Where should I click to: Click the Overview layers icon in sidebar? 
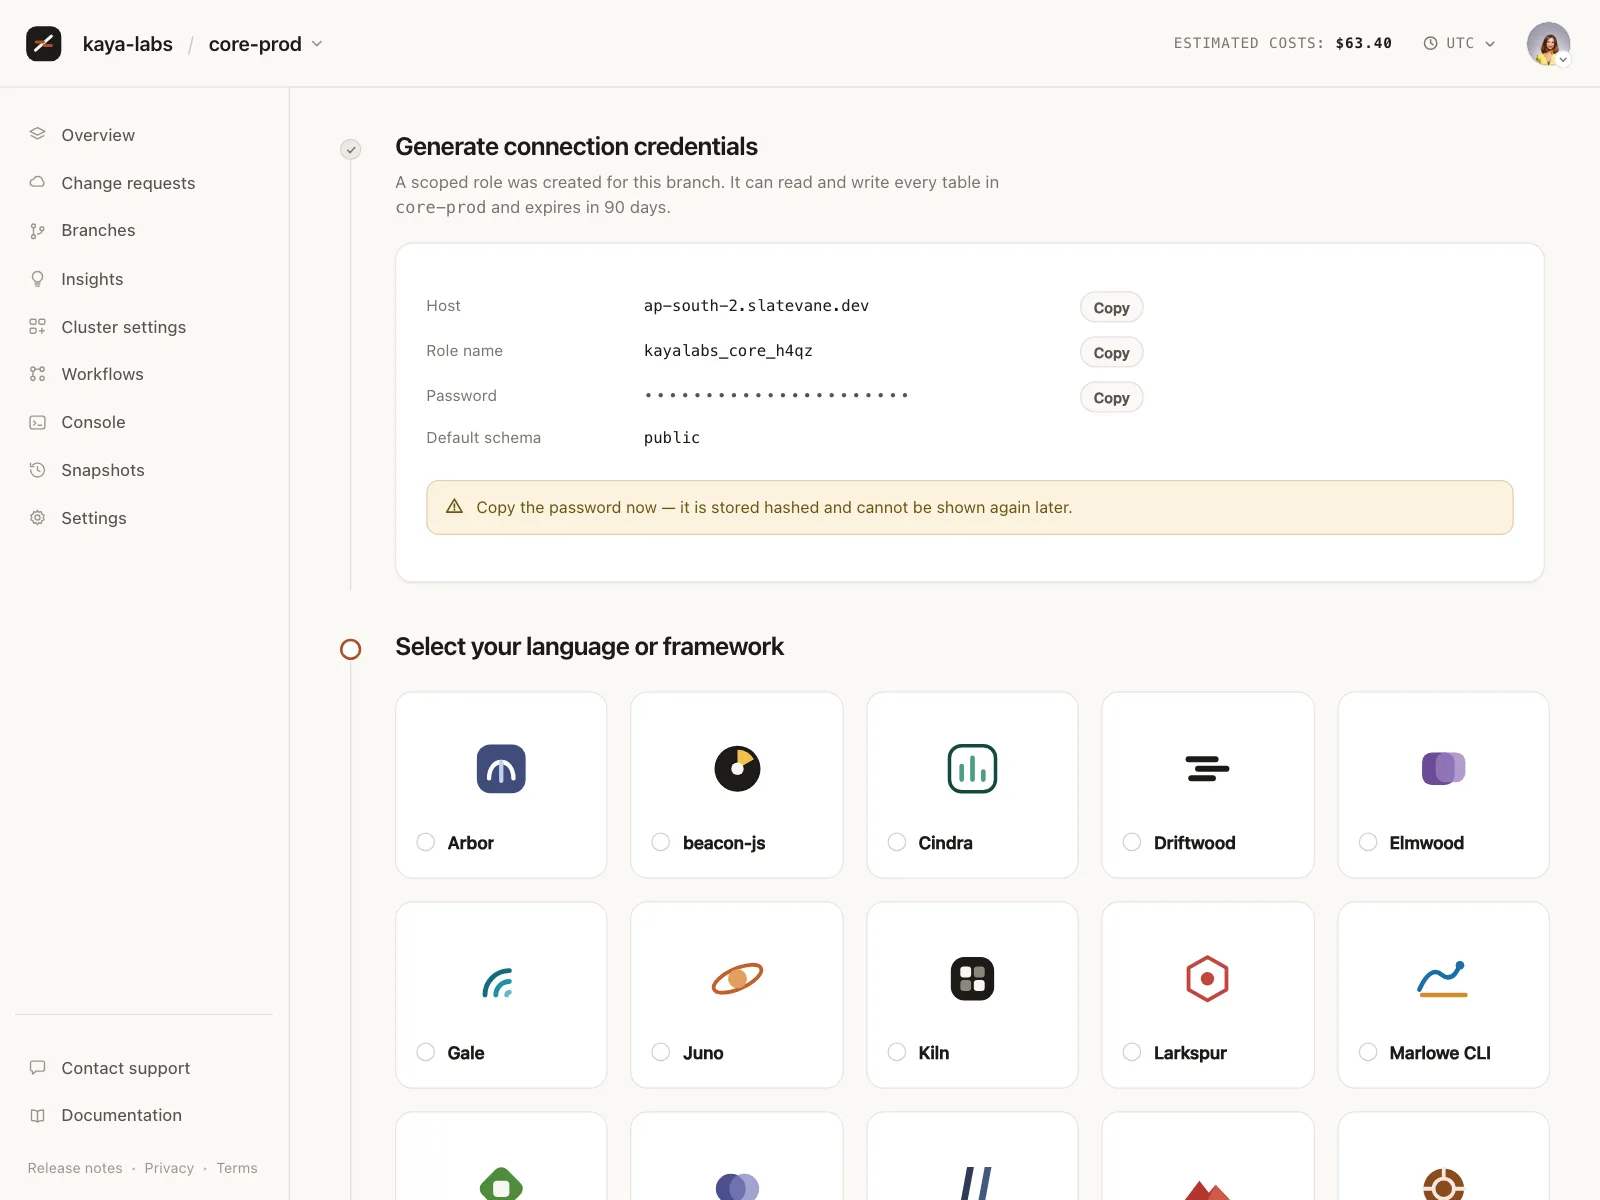coord(38,134)
